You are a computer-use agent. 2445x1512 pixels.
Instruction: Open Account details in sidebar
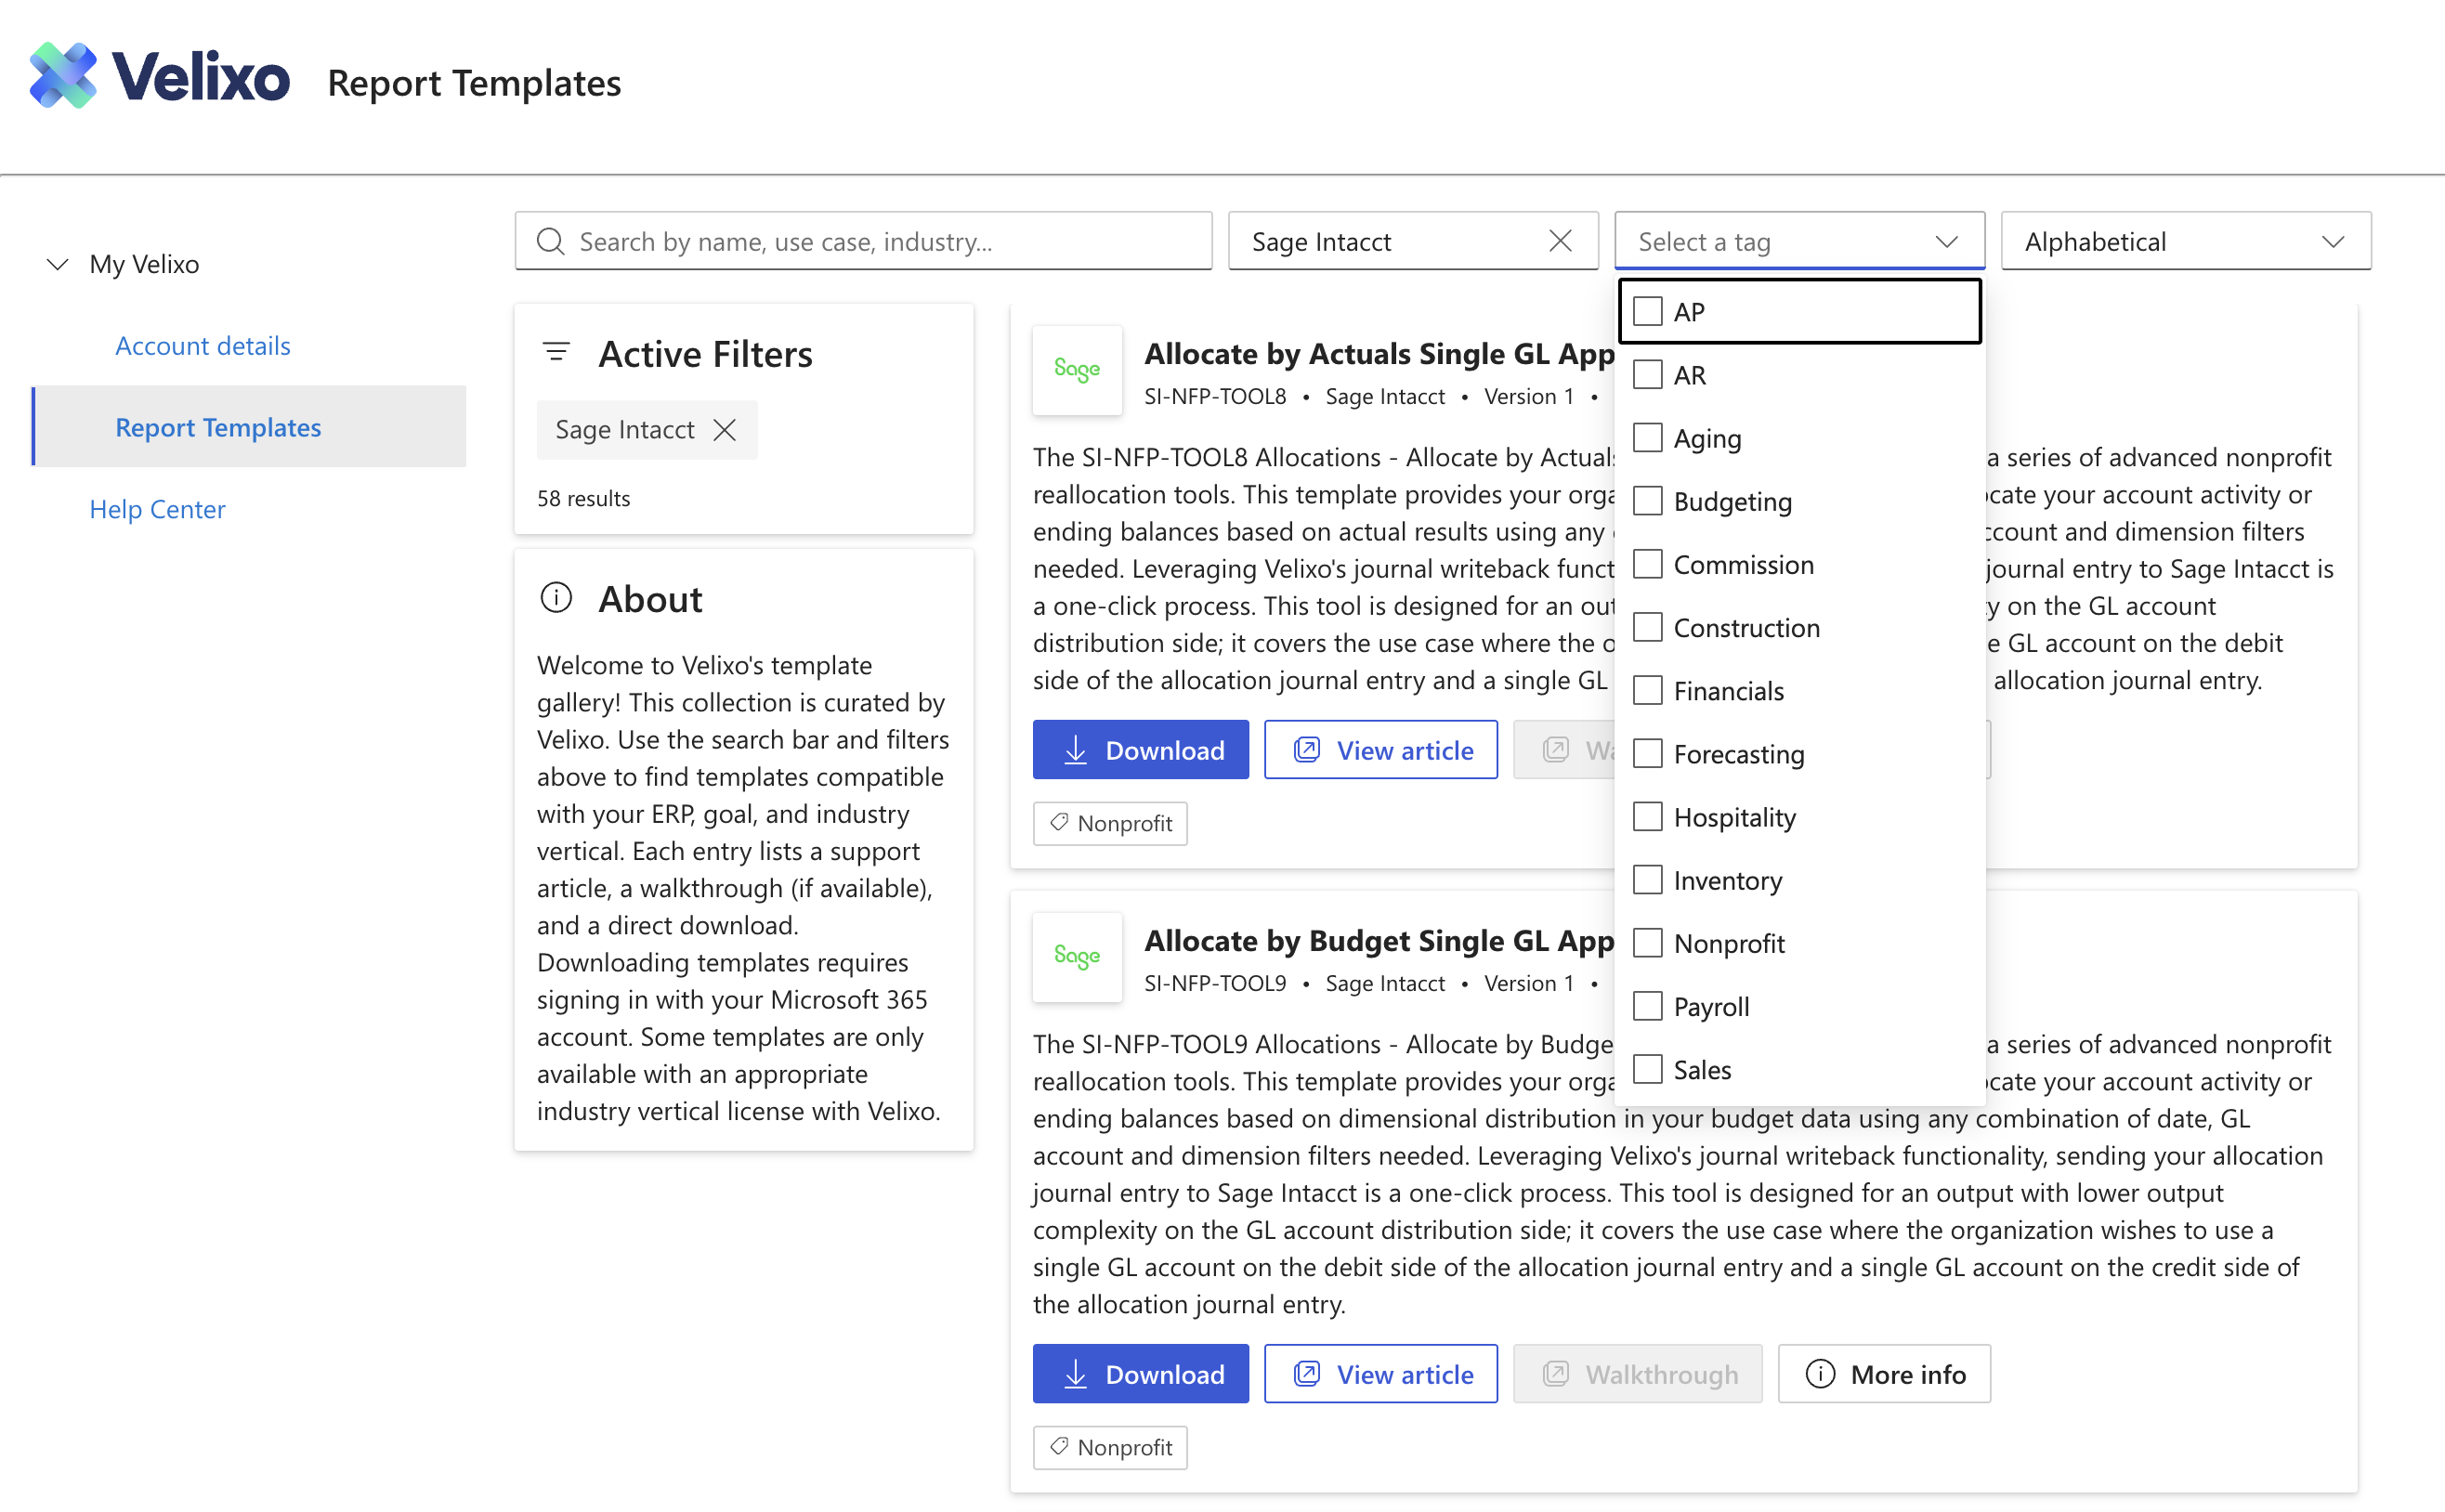pos(203,346)
